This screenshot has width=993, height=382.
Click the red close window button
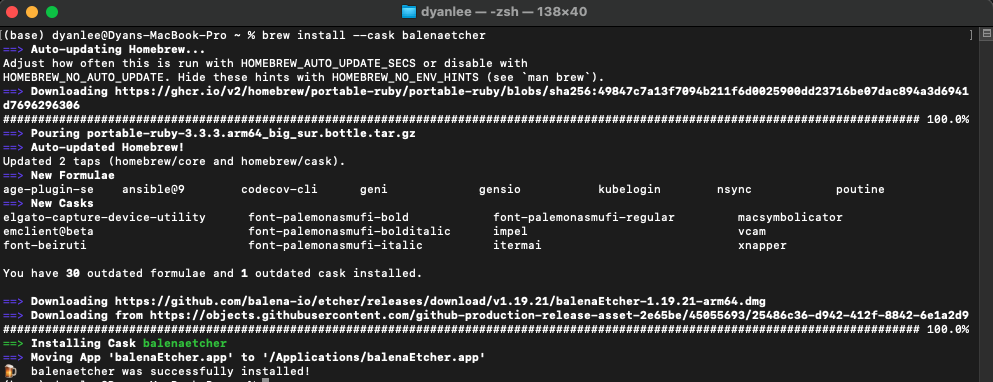coord(12,11)
